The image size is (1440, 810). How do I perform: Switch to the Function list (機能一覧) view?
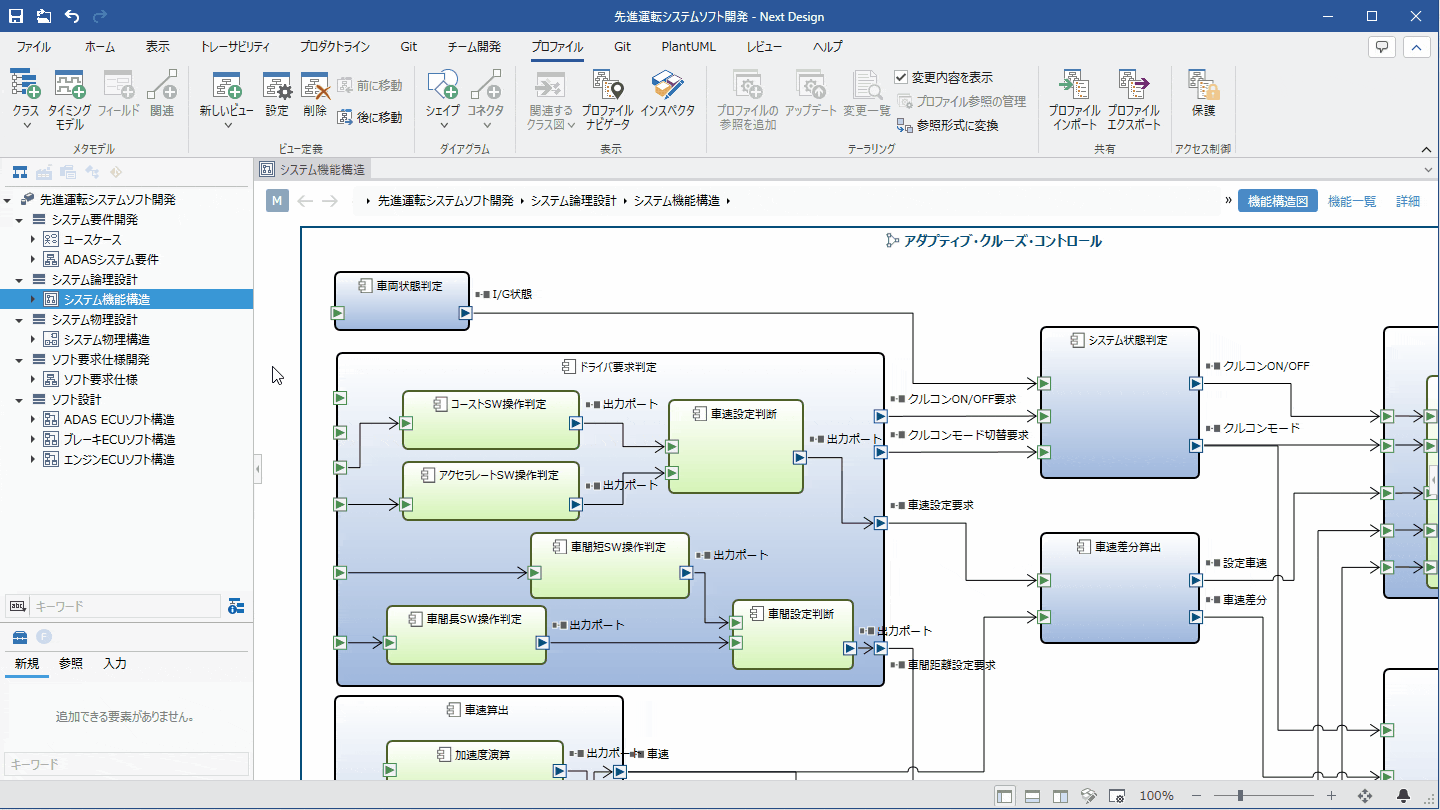coord(1352,201)
